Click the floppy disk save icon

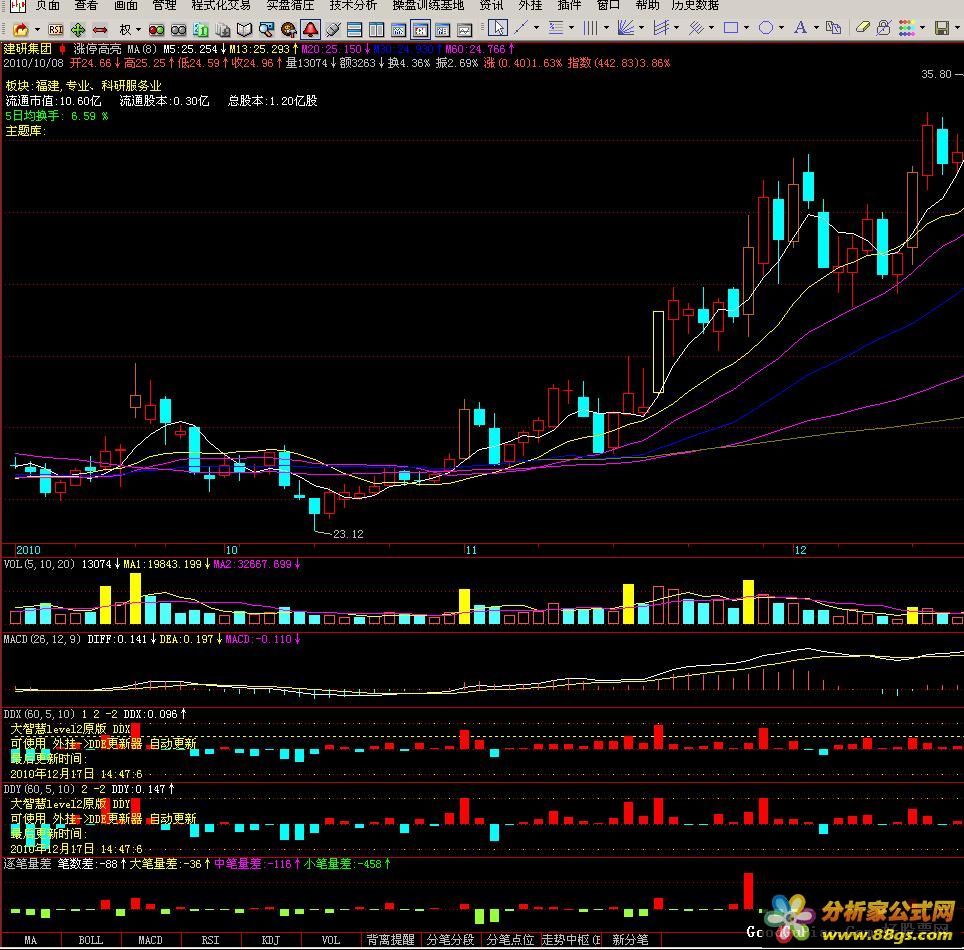tap(942, 28)
